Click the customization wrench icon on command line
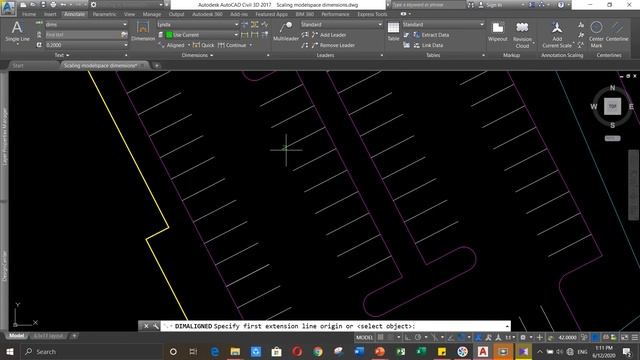Screen dimensions: 640x360 coord(156,326)
